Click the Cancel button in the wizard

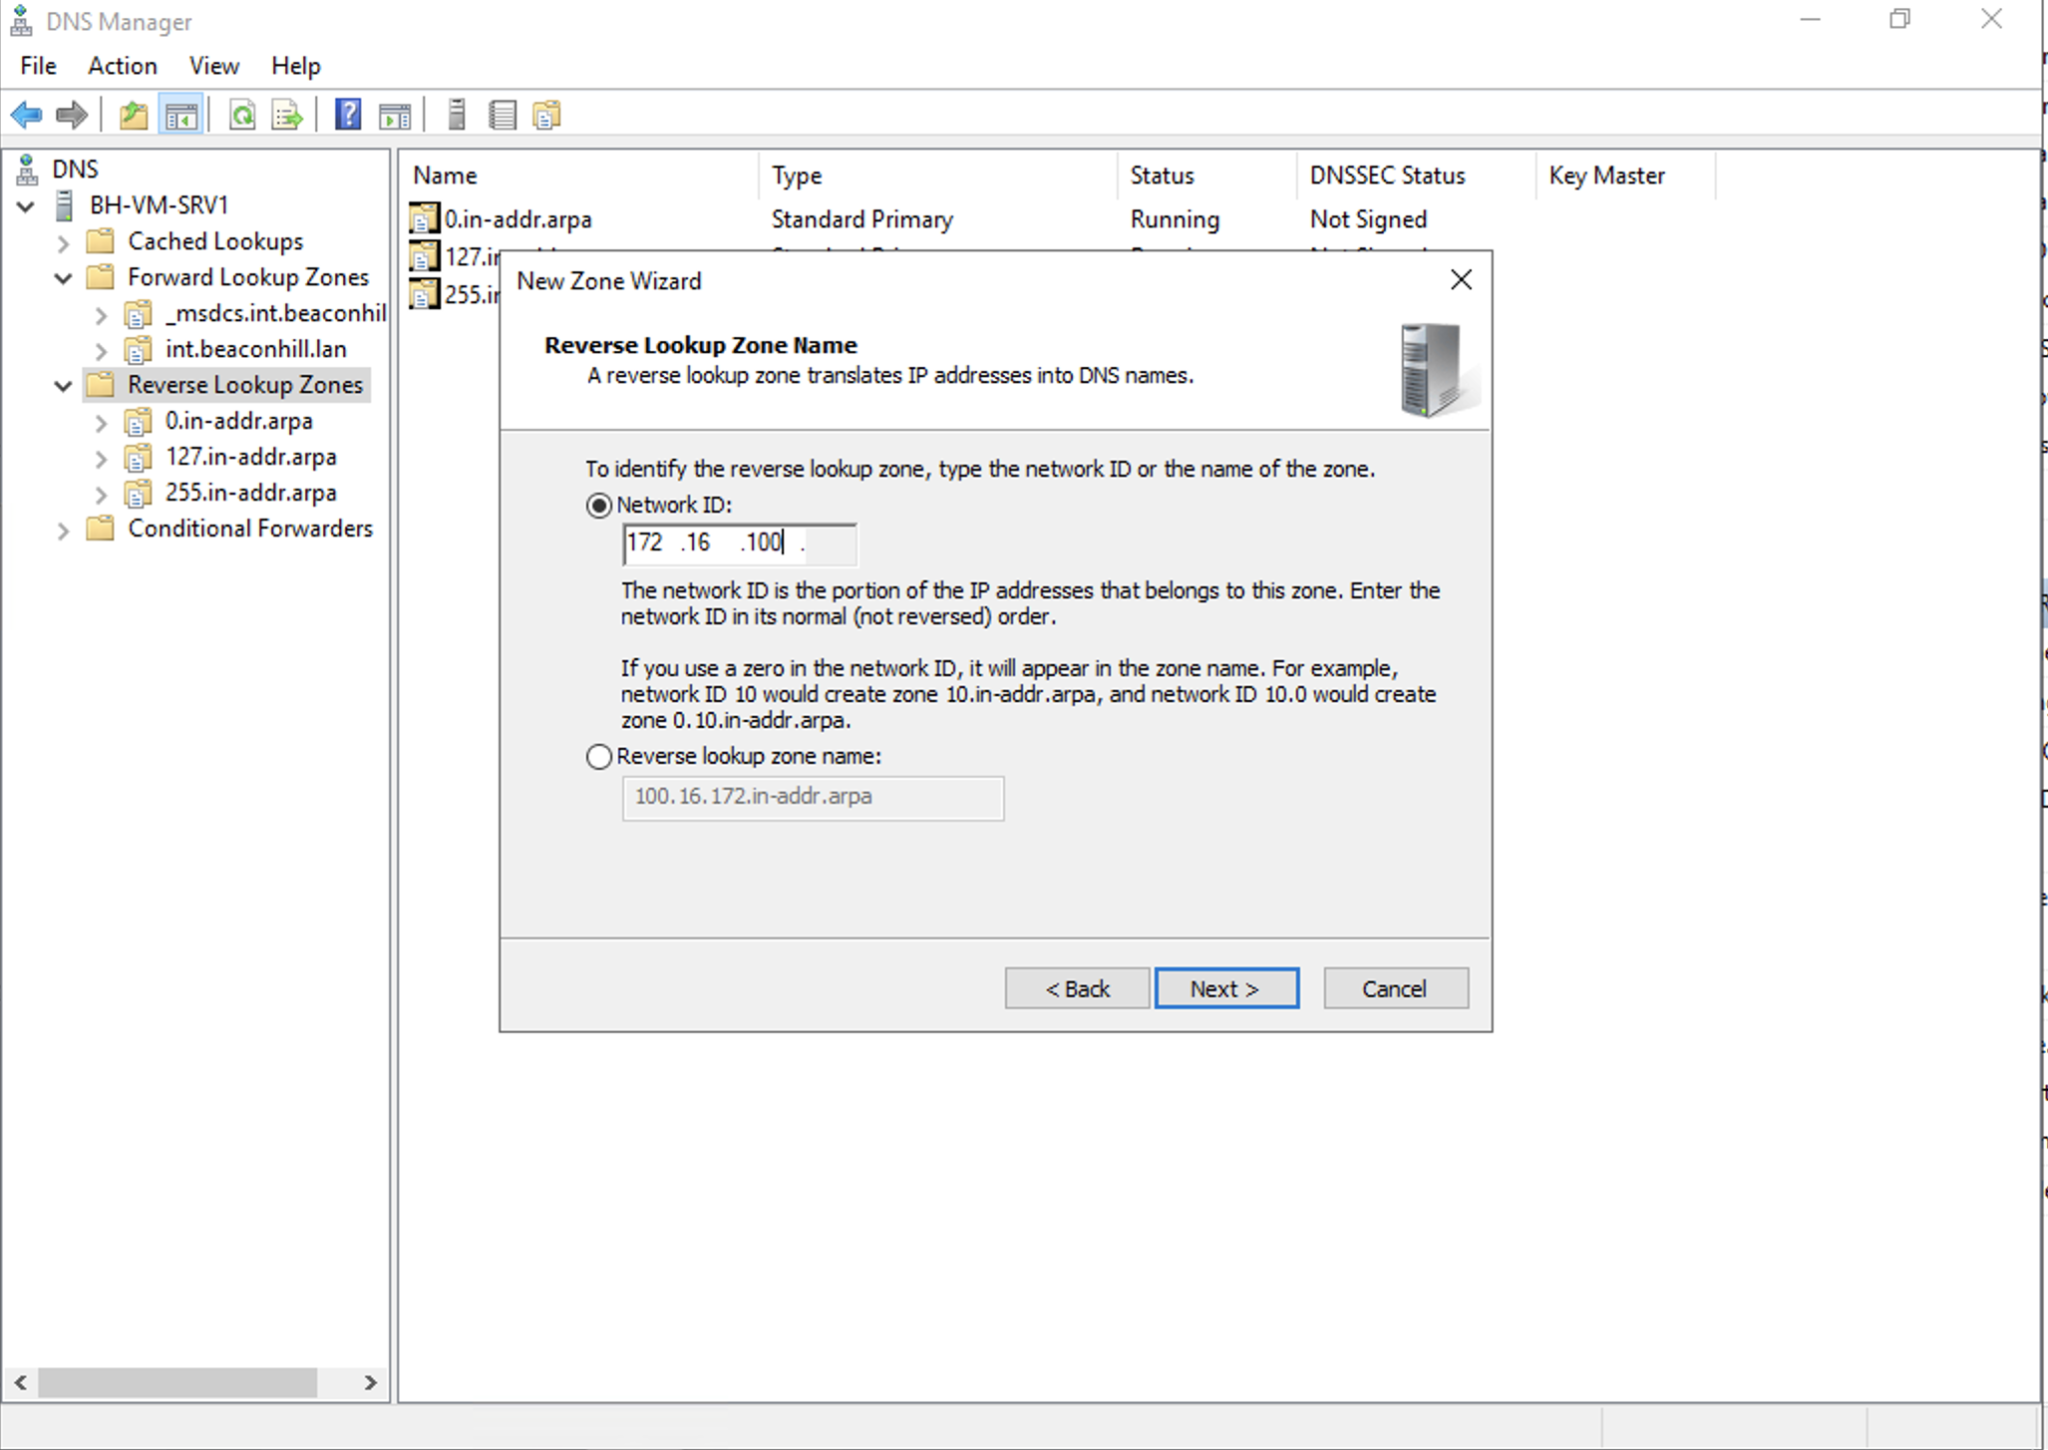[1394, 988]
